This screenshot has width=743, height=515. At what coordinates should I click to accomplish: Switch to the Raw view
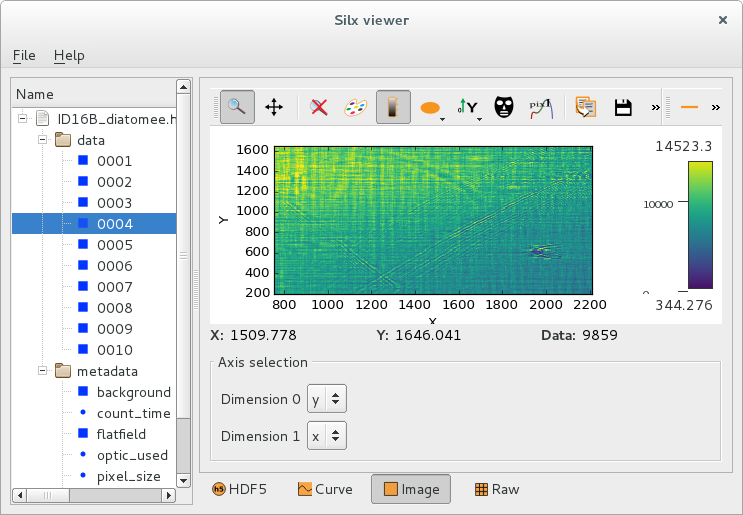(496, 489)
